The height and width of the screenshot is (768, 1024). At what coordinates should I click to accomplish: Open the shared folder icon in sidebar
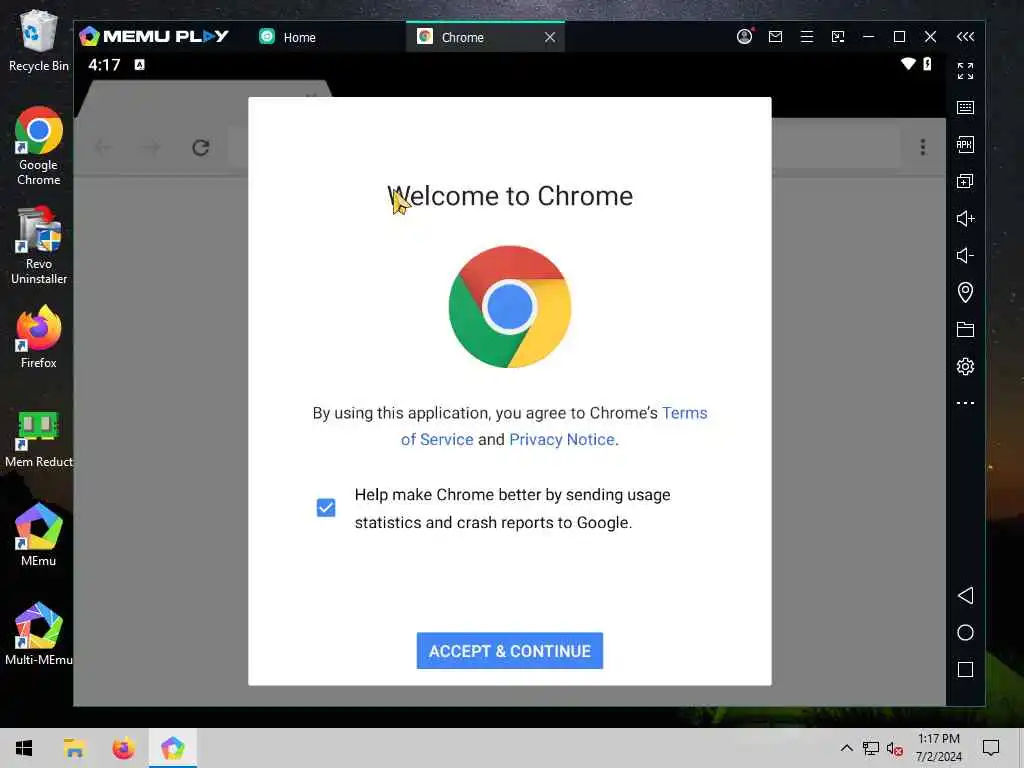tap(965, 329)
